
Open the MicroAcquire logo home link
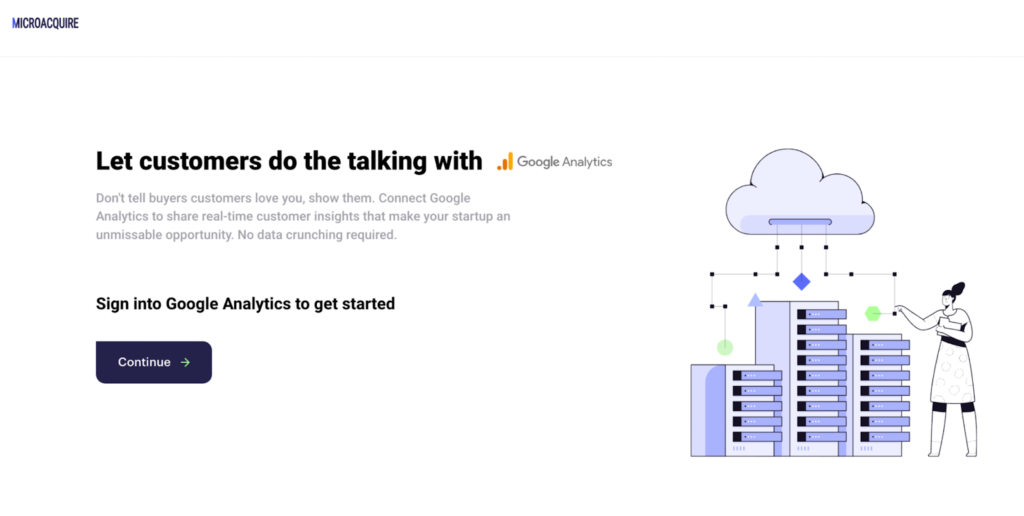45,24
